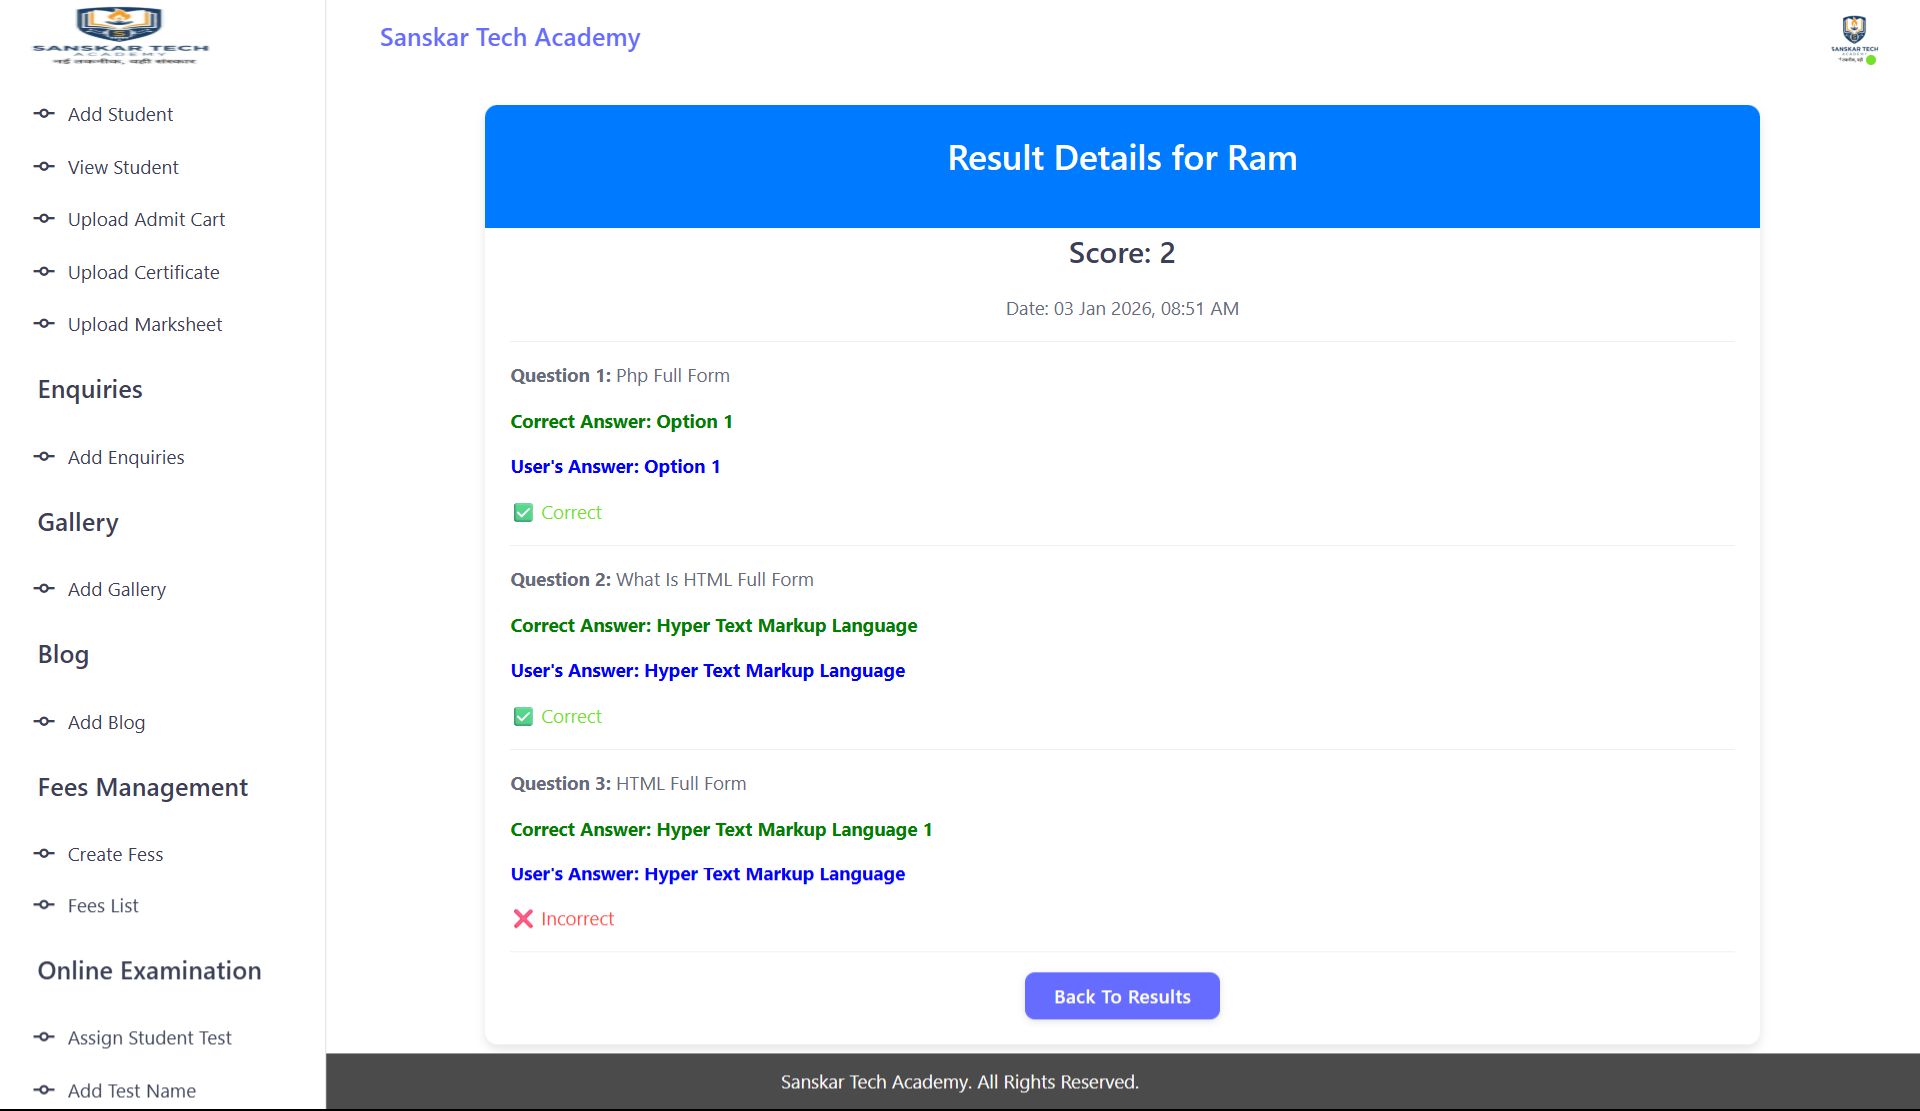Open Add Blog menu entry
Viewport: 1920px width, 1111px height.
tap(106, 722)
